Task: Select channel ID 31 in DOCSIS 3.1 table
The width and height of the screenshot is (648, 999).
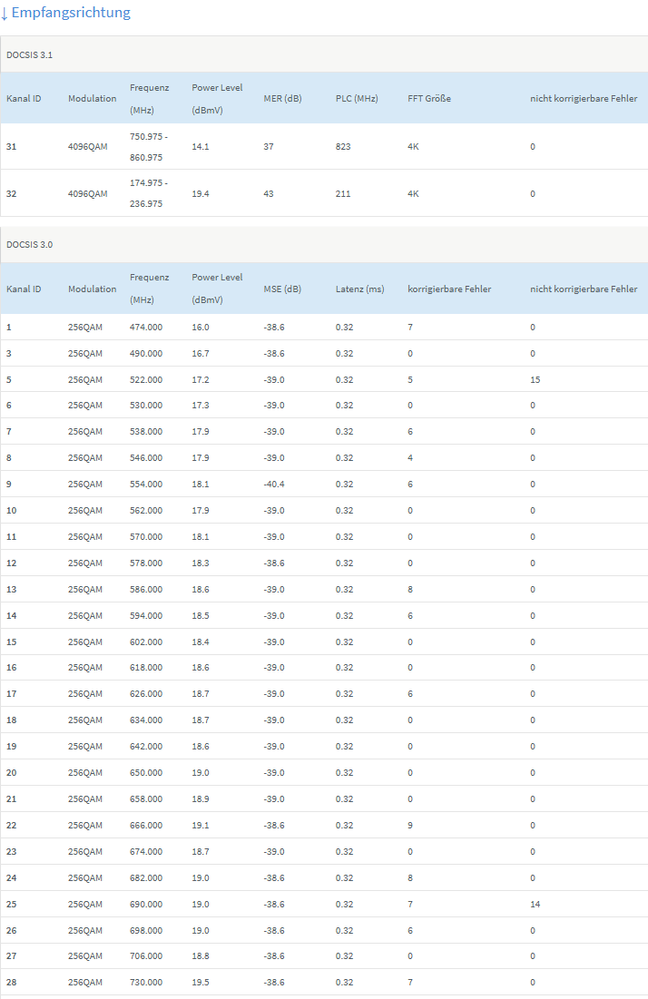Action: [x=11, y=147]
